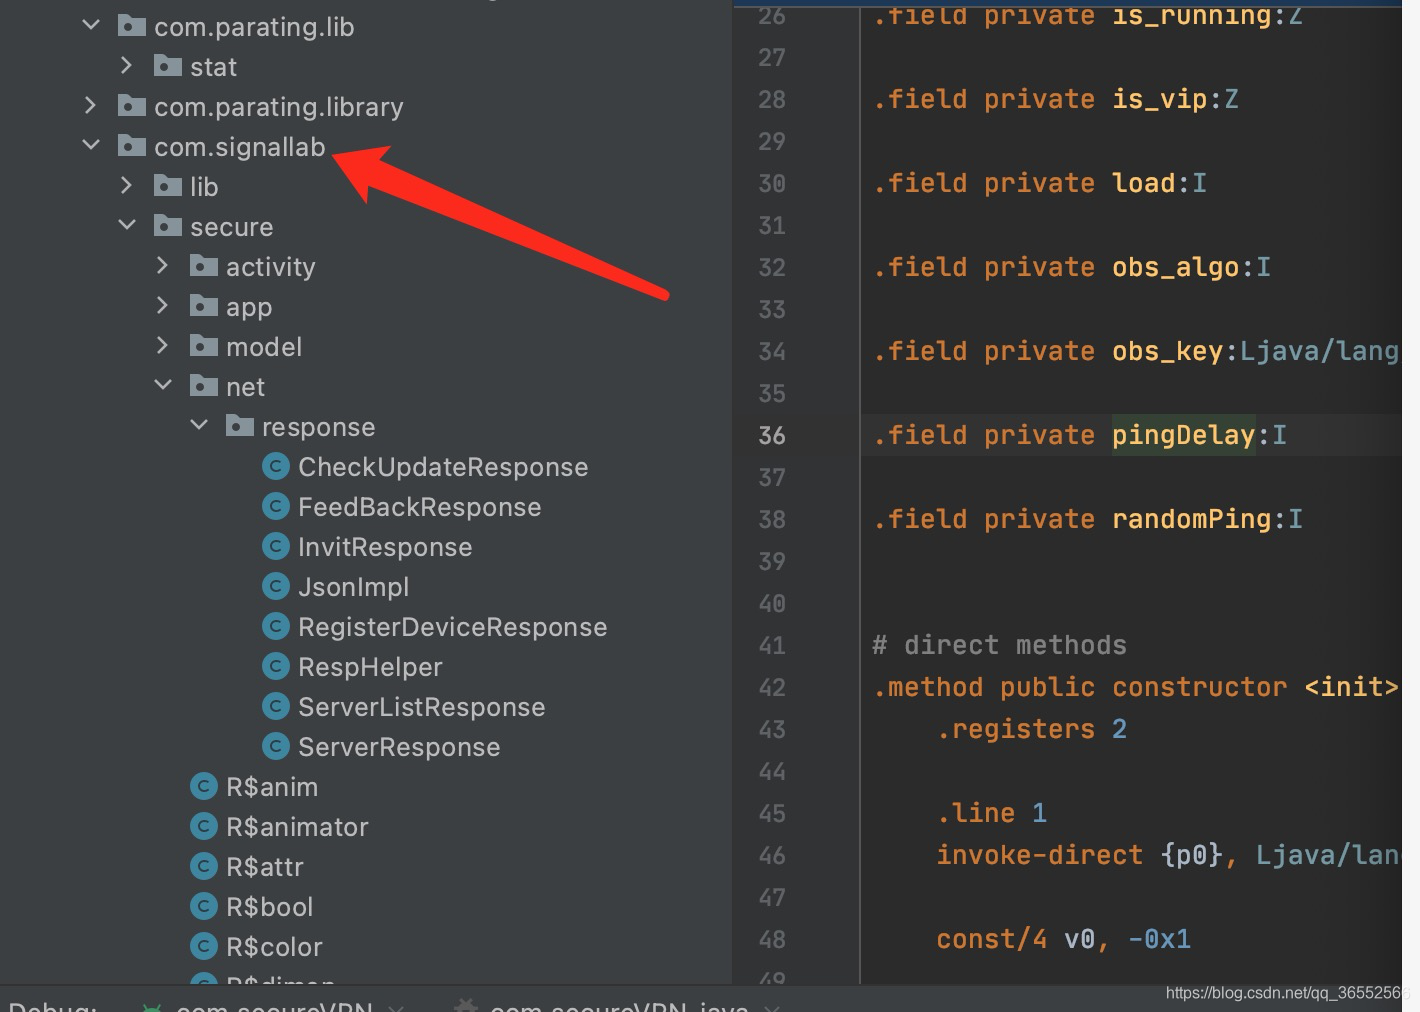This screenshot has width=1420, height=1012.
Task: Collapse the secure folder
Action: pyautogui.click(x=127, y=225)
